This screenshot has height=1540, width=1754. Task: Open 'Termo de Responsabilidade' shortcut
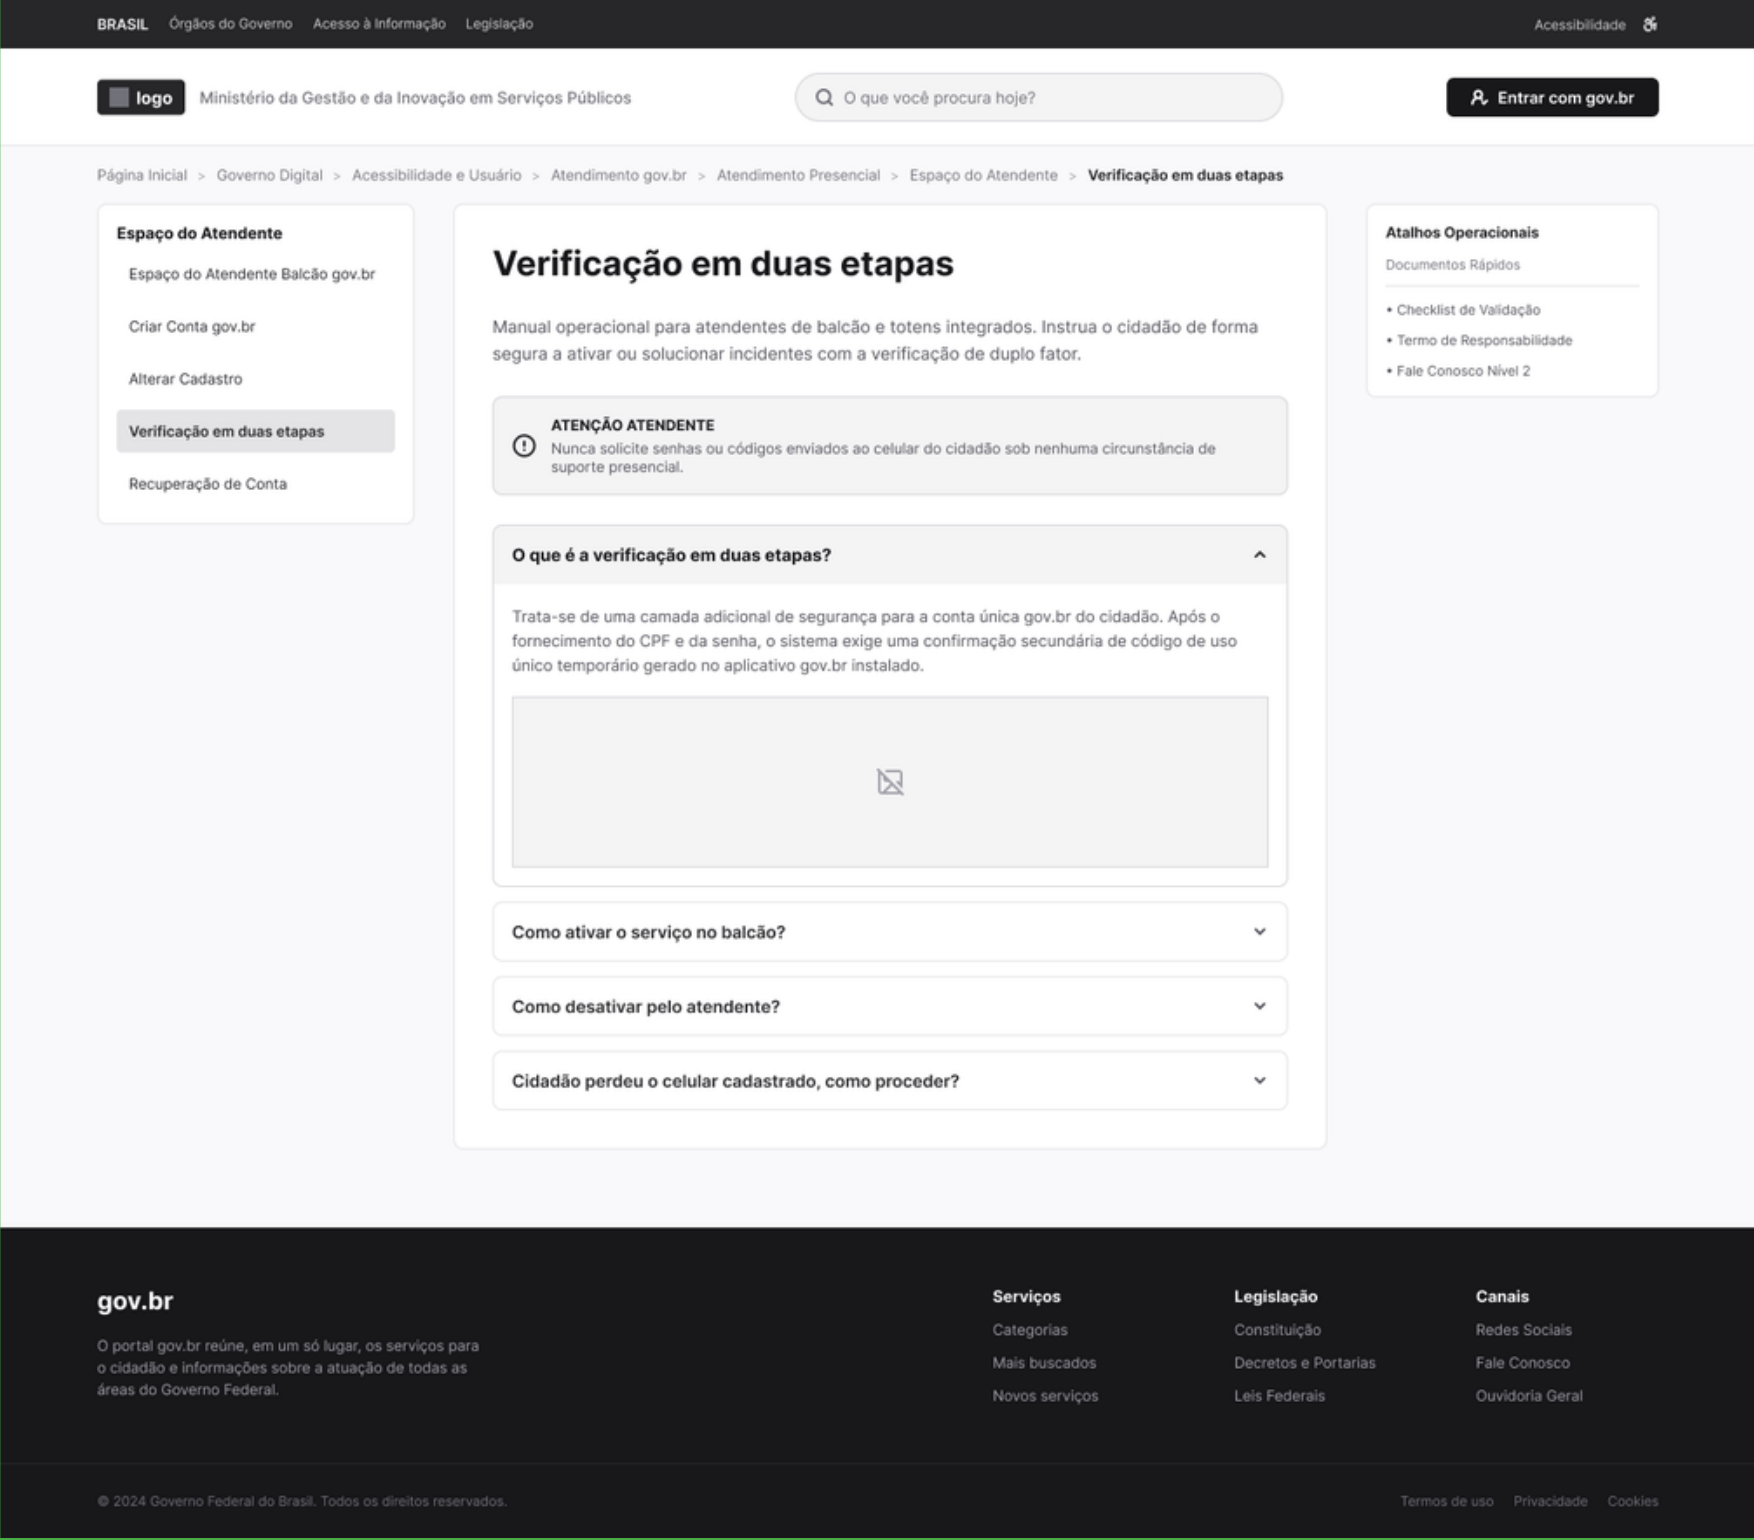coord(1484,340)
